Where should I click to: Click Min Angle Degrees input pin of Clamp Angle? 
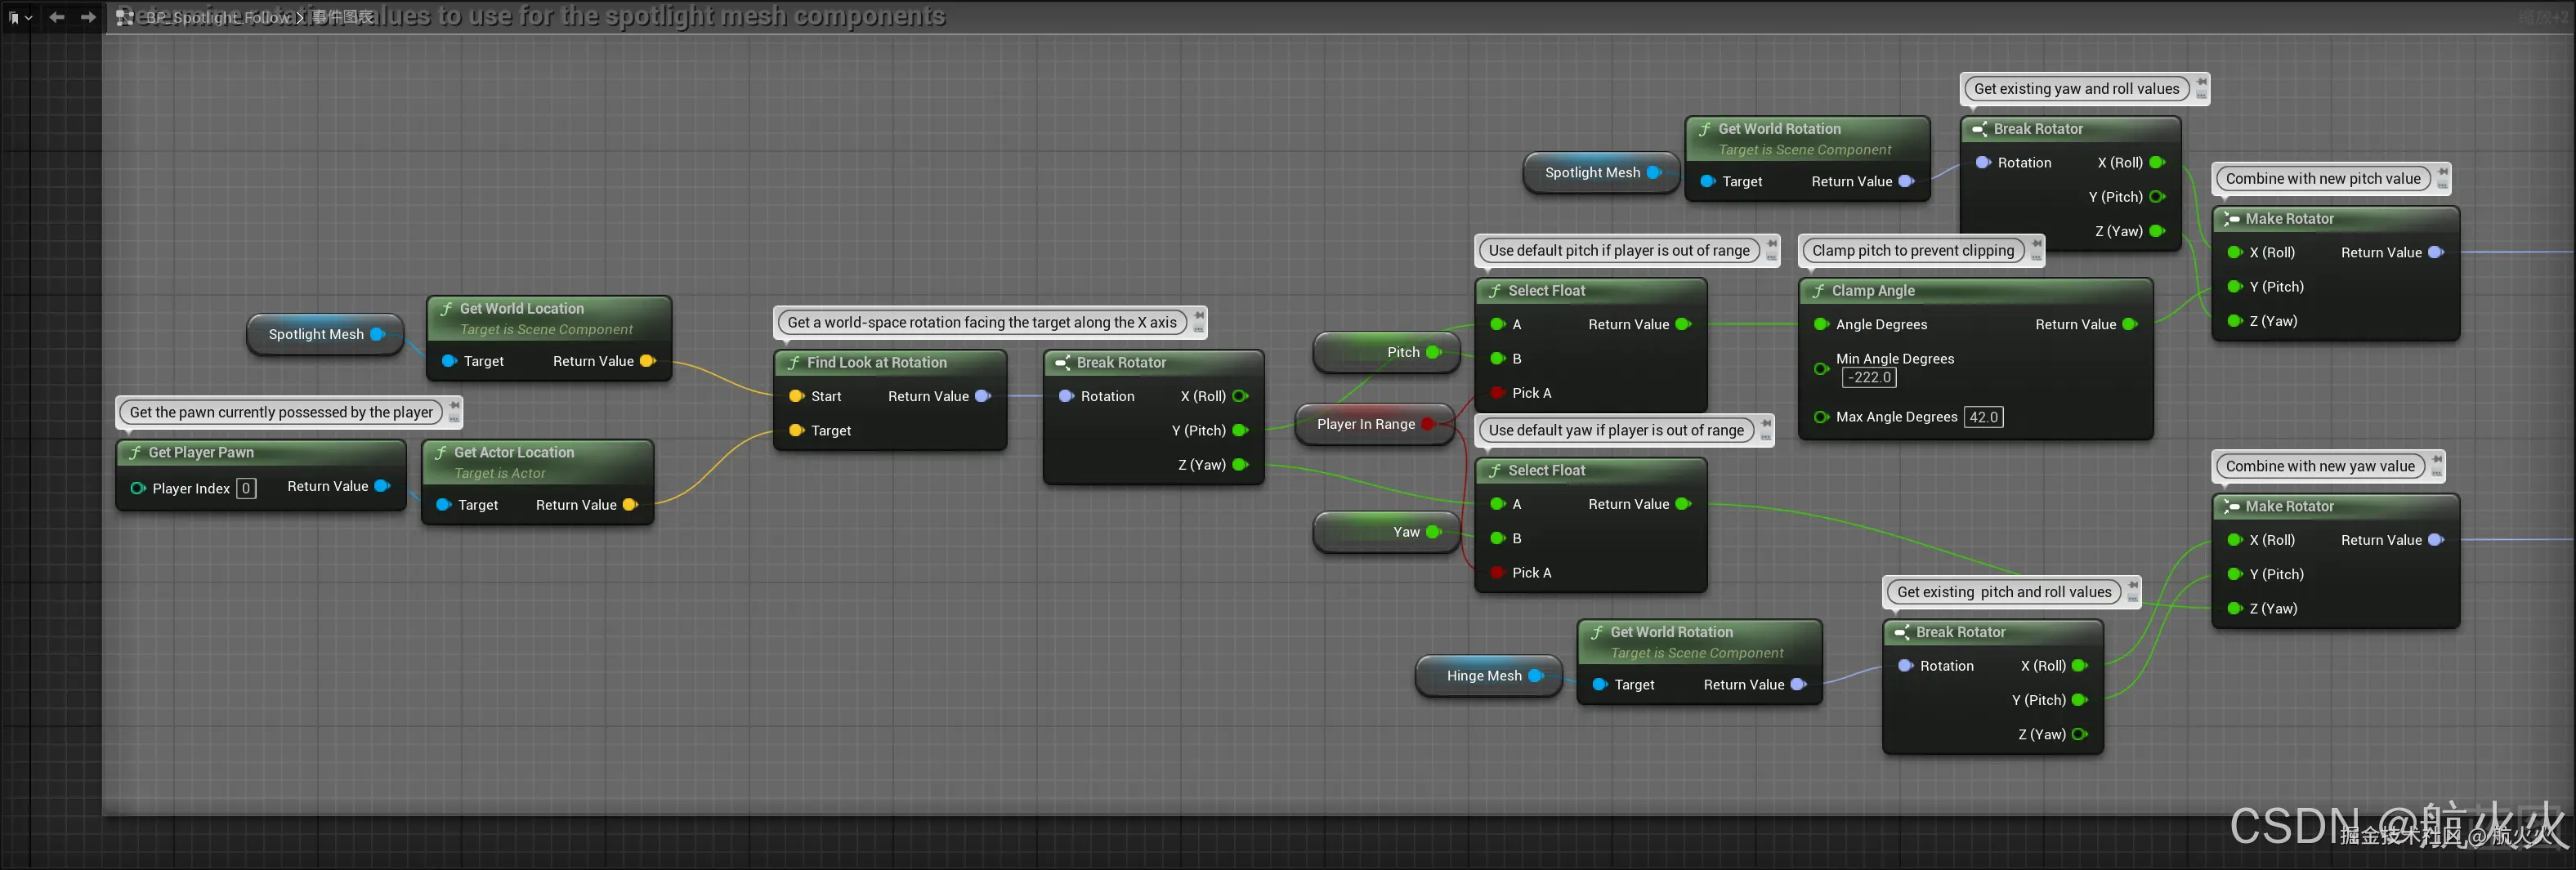[x=1821, y=370]
